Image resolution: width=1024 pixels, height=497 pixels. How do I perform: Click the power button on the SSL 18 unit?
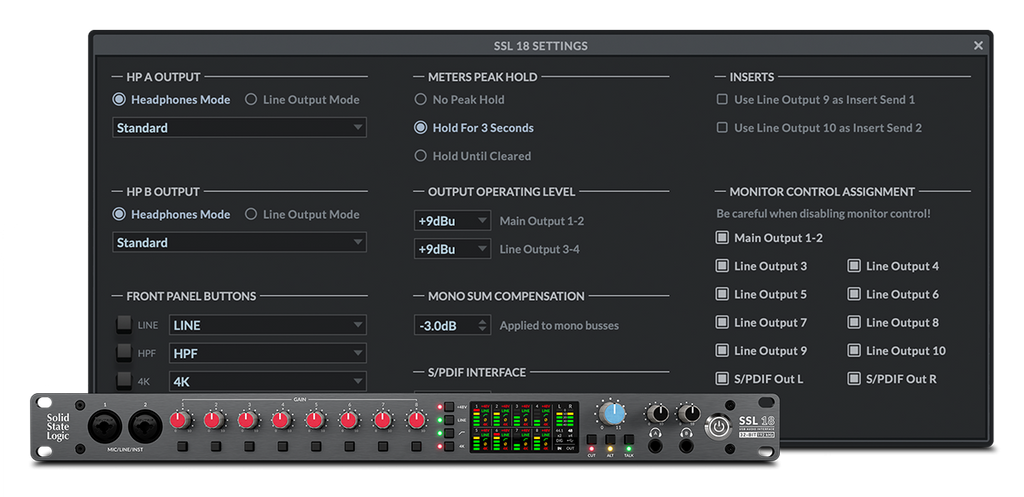tap(718, 428)
